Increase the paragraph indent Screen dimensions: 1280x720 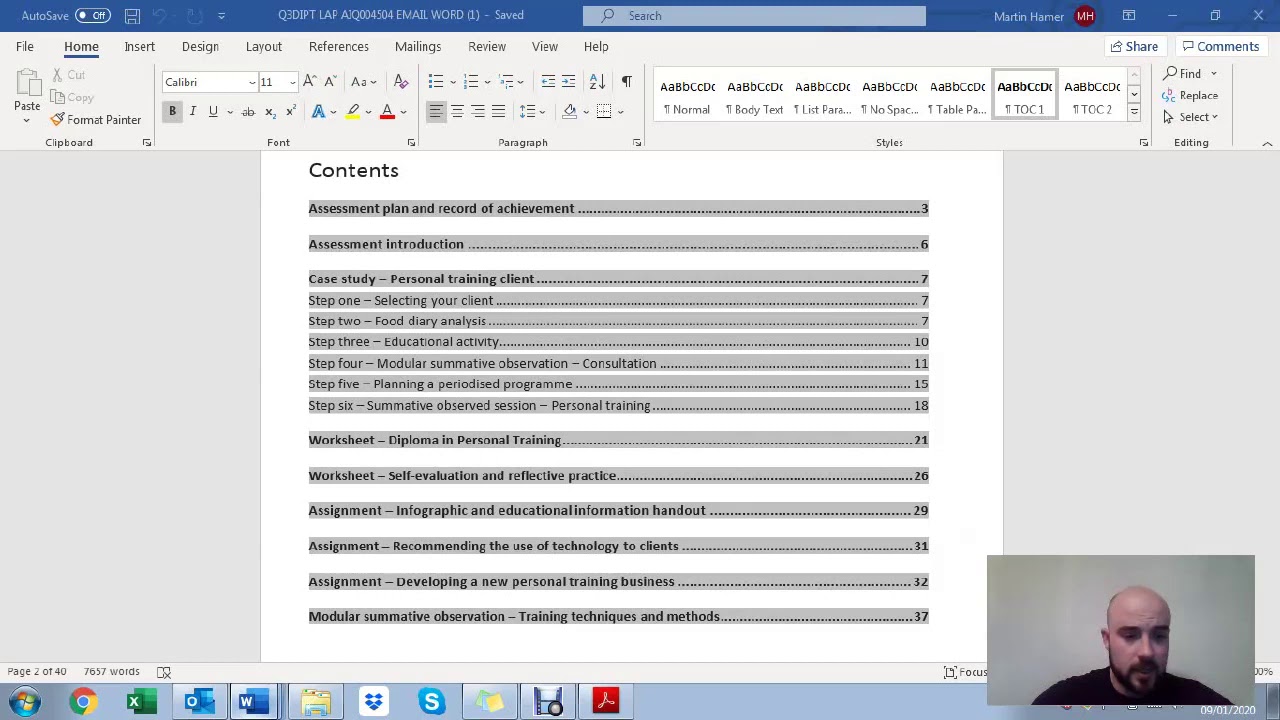click(568, 82)
